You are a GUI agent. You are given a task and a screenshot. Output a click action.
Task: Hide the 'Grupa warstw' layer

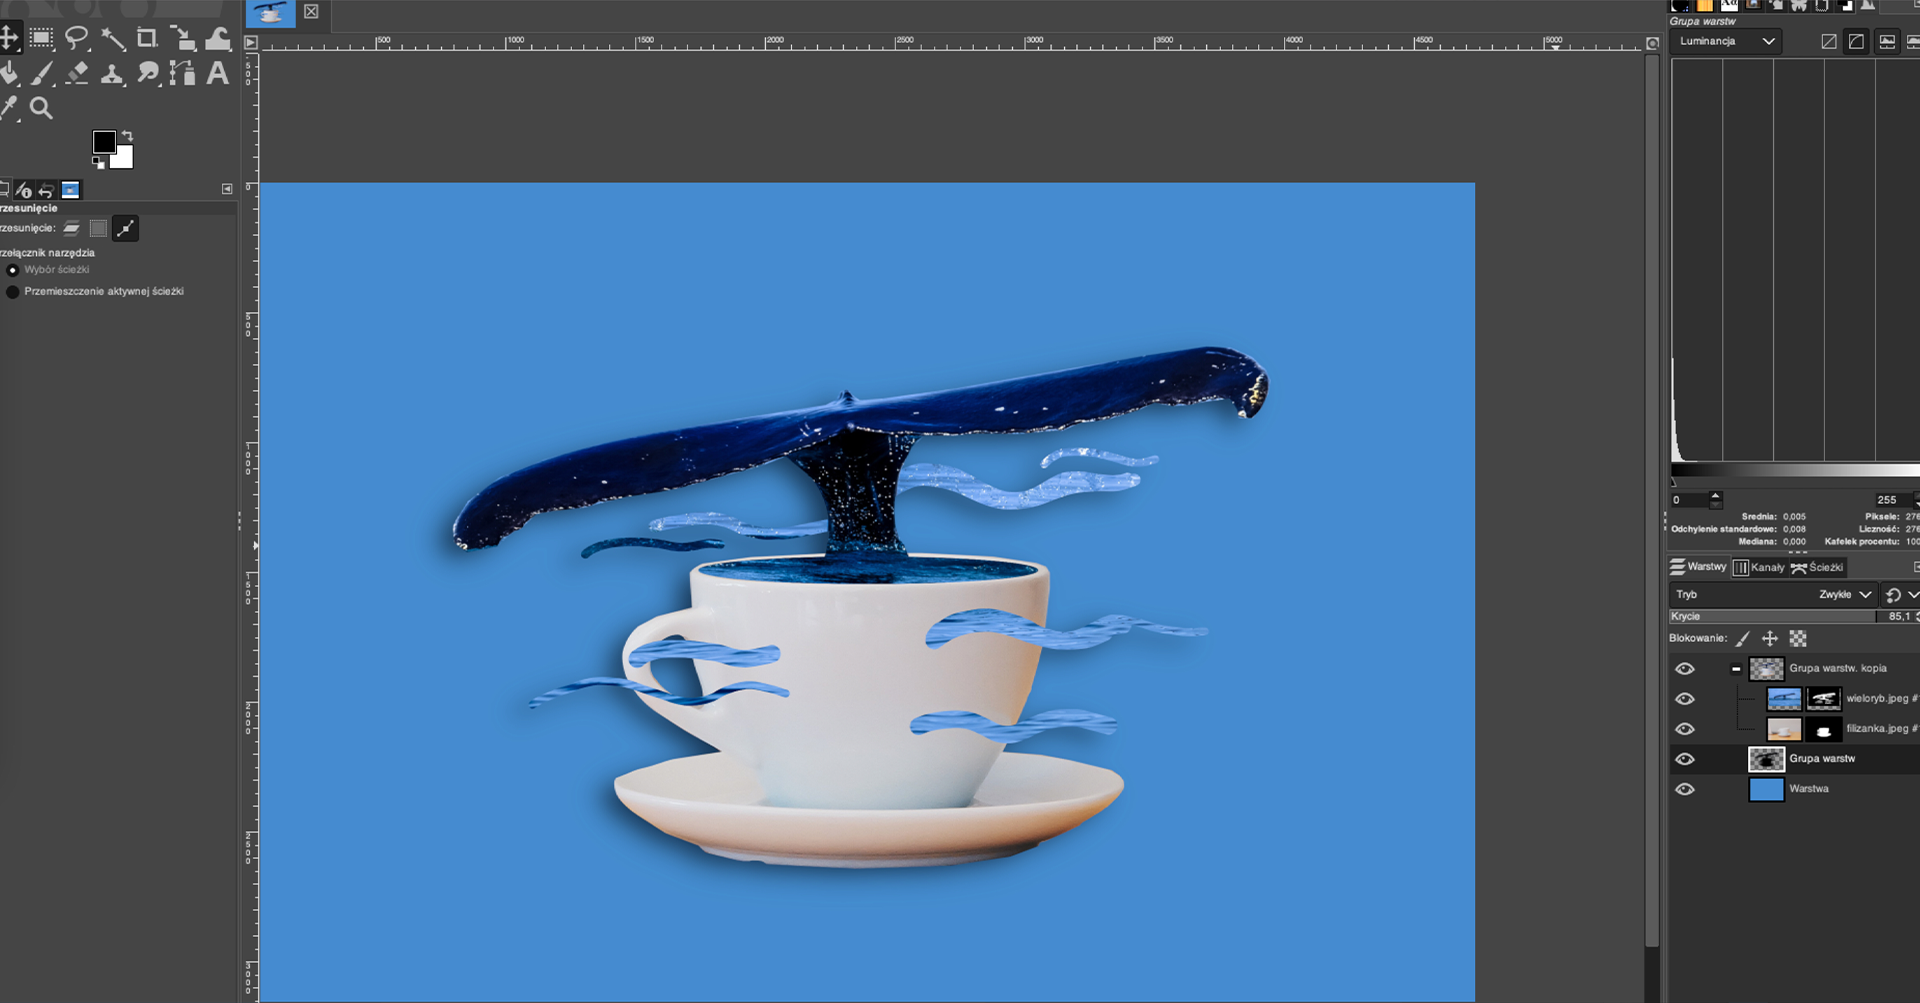(x=1685, y=759)
